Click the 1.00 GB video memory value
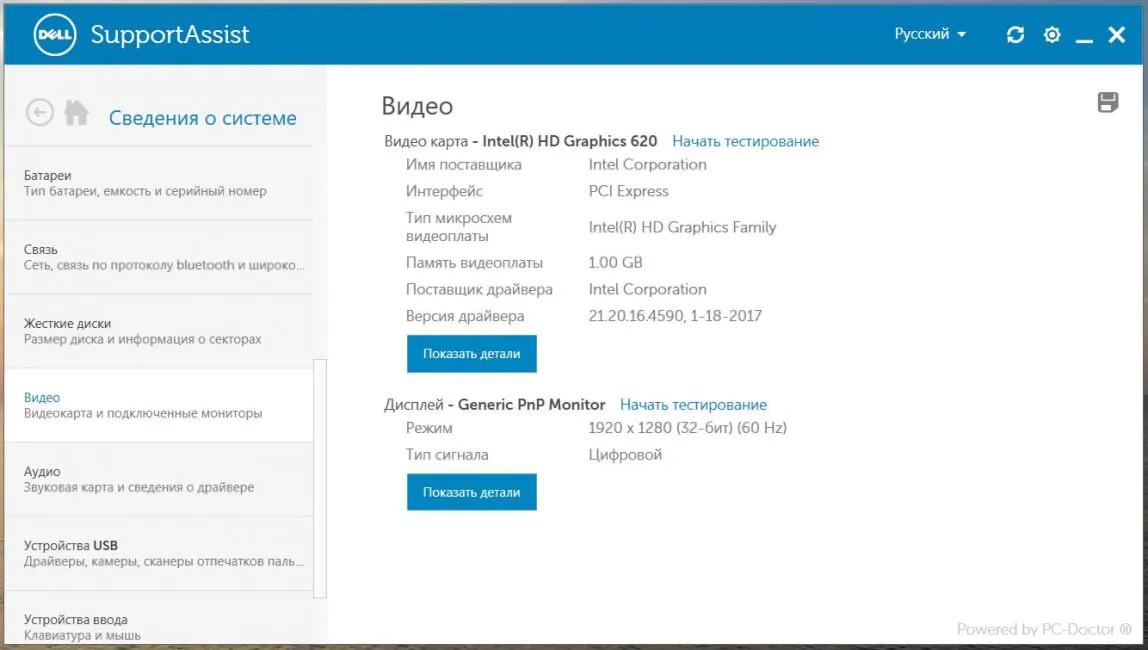Screen dimensions: 1148x650 pos(615,263)
